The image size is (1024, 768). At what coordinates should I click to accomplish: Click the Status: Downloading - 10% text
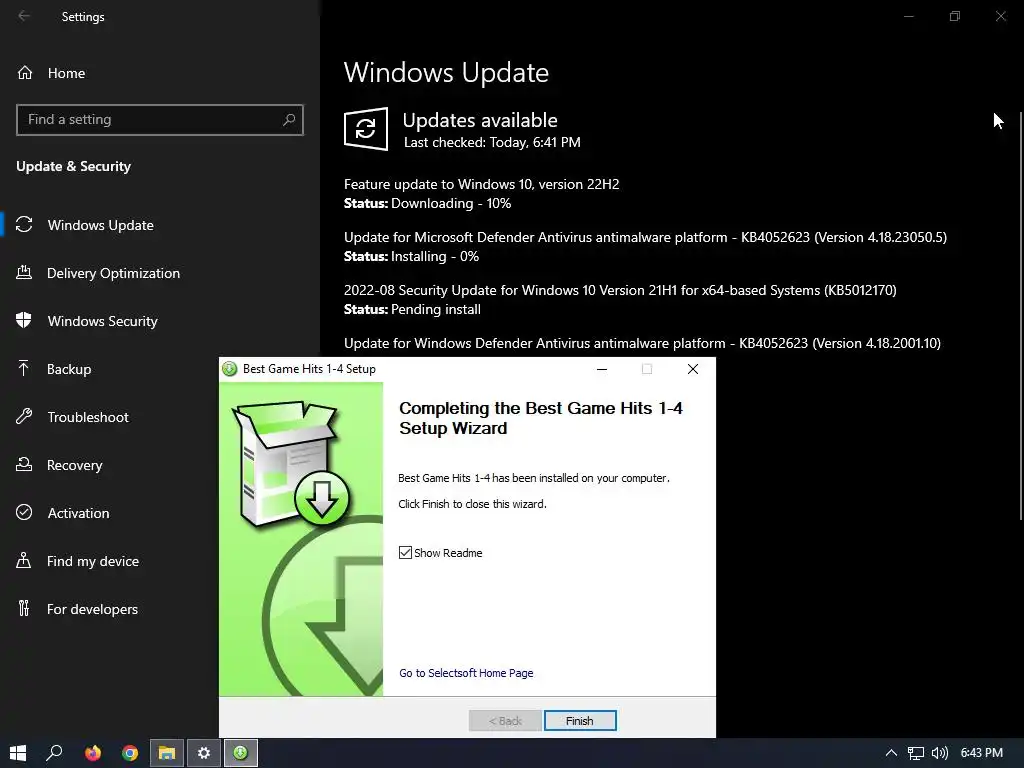click(428, 203)
